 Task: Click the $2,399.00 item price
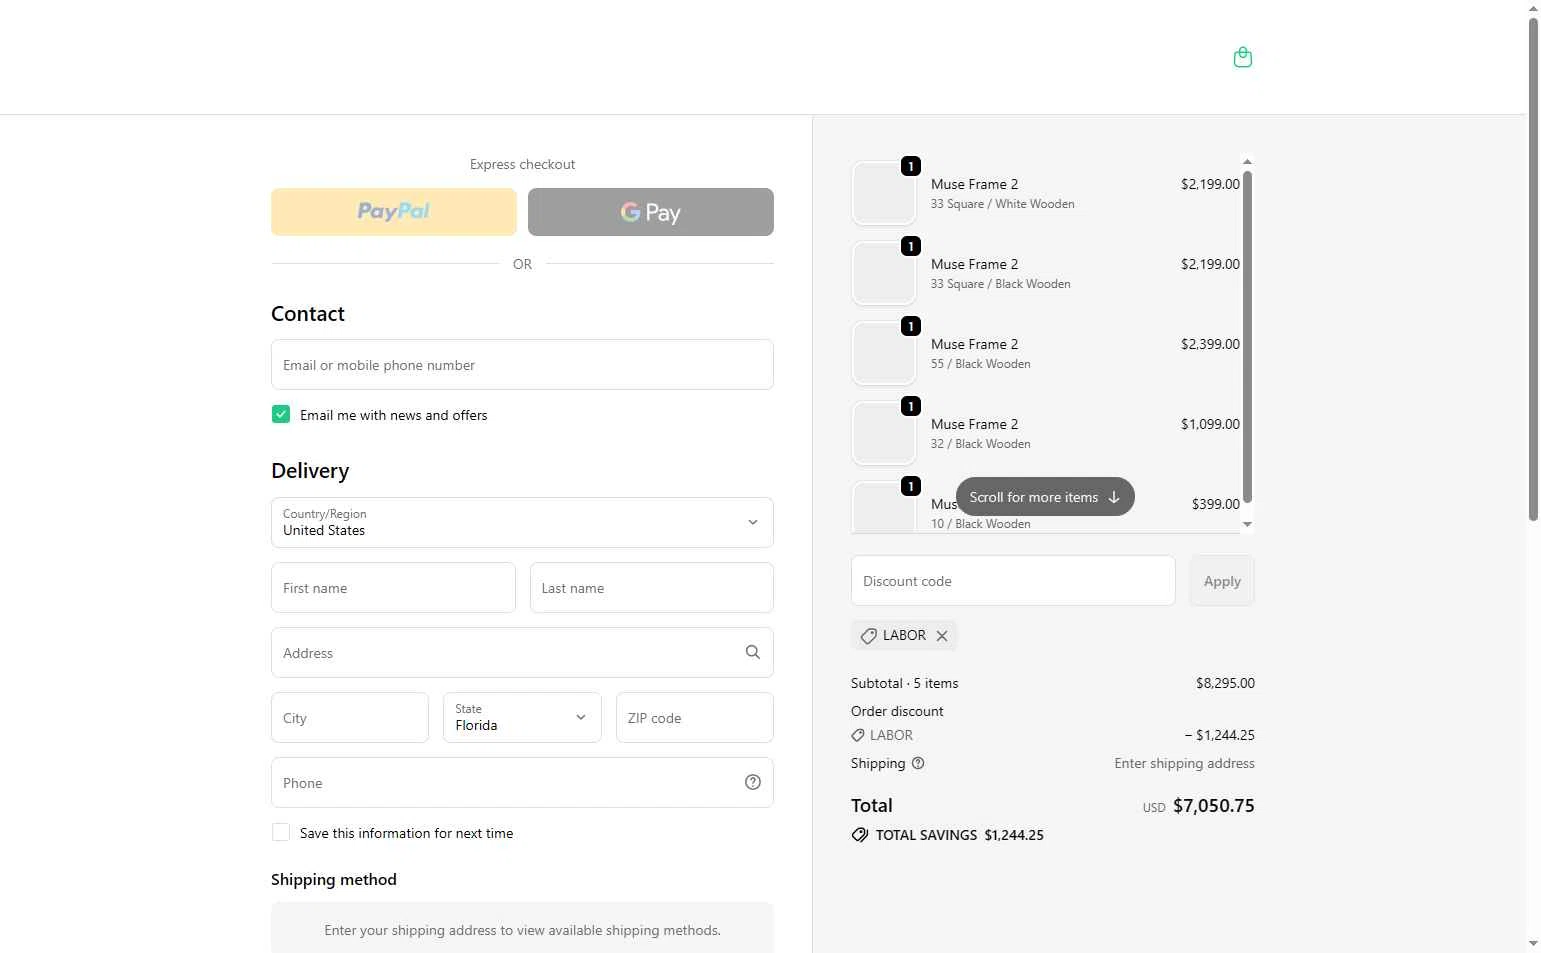pyautogui.click(x=1210, y=344)
